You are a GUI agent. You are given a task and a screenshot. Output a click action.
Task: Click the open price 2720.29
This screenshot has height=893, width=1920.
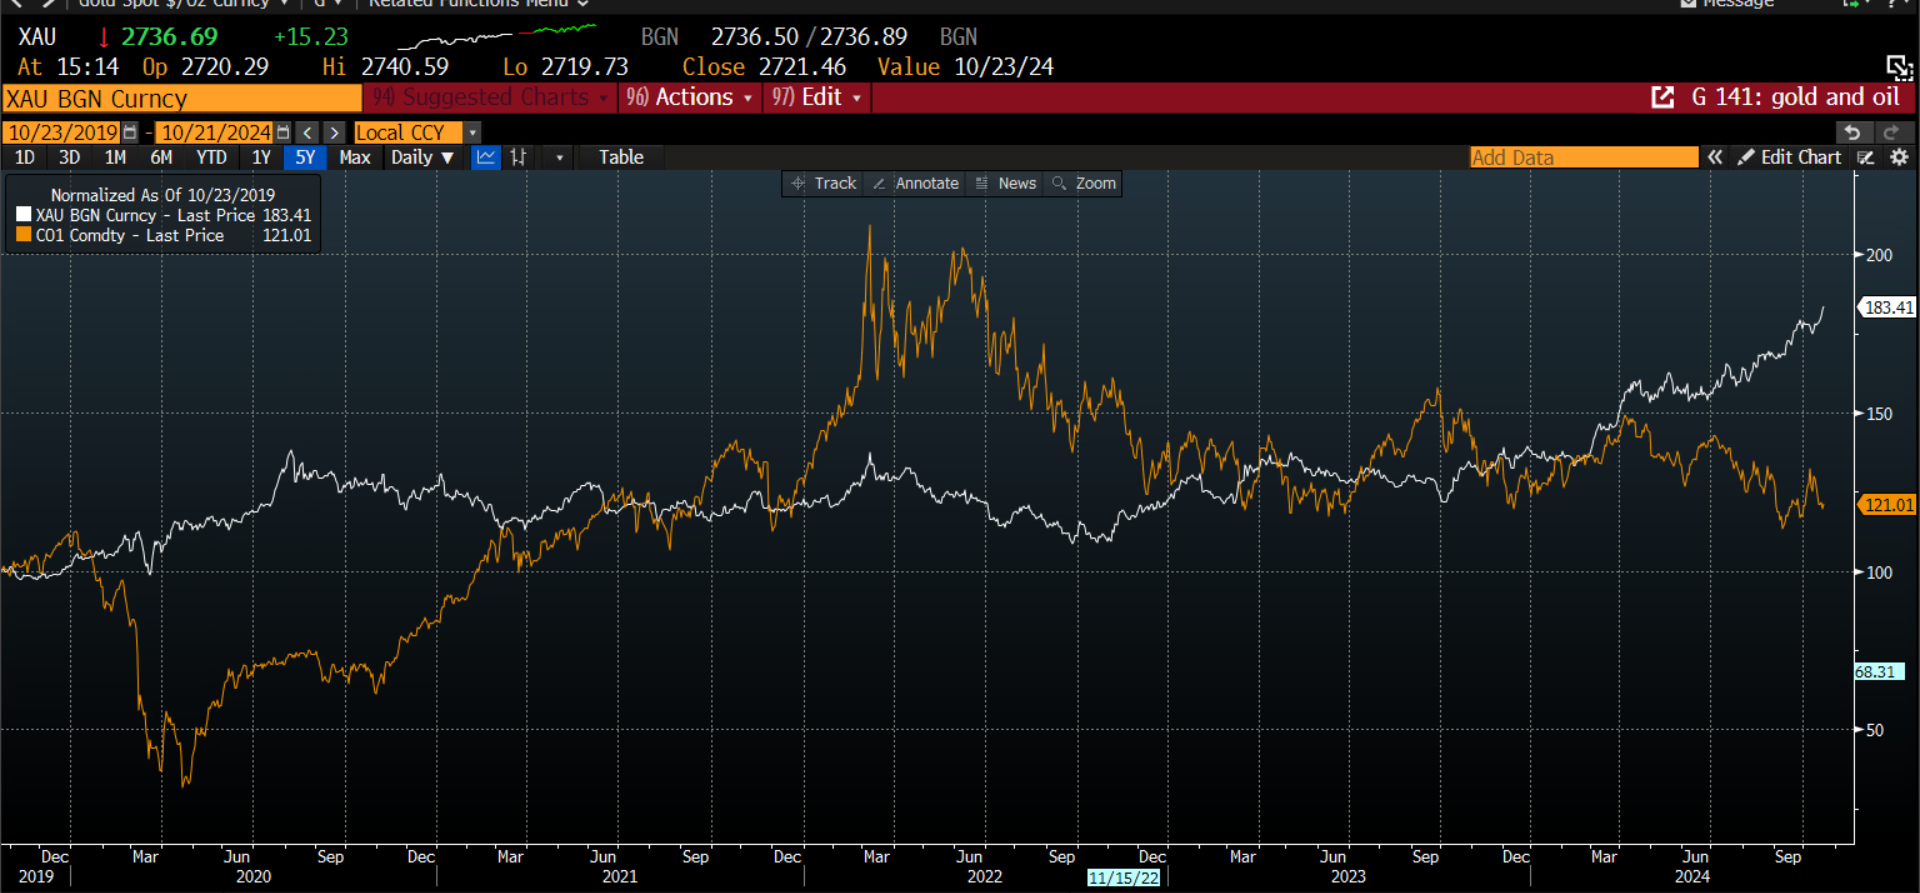pos(225,67)
